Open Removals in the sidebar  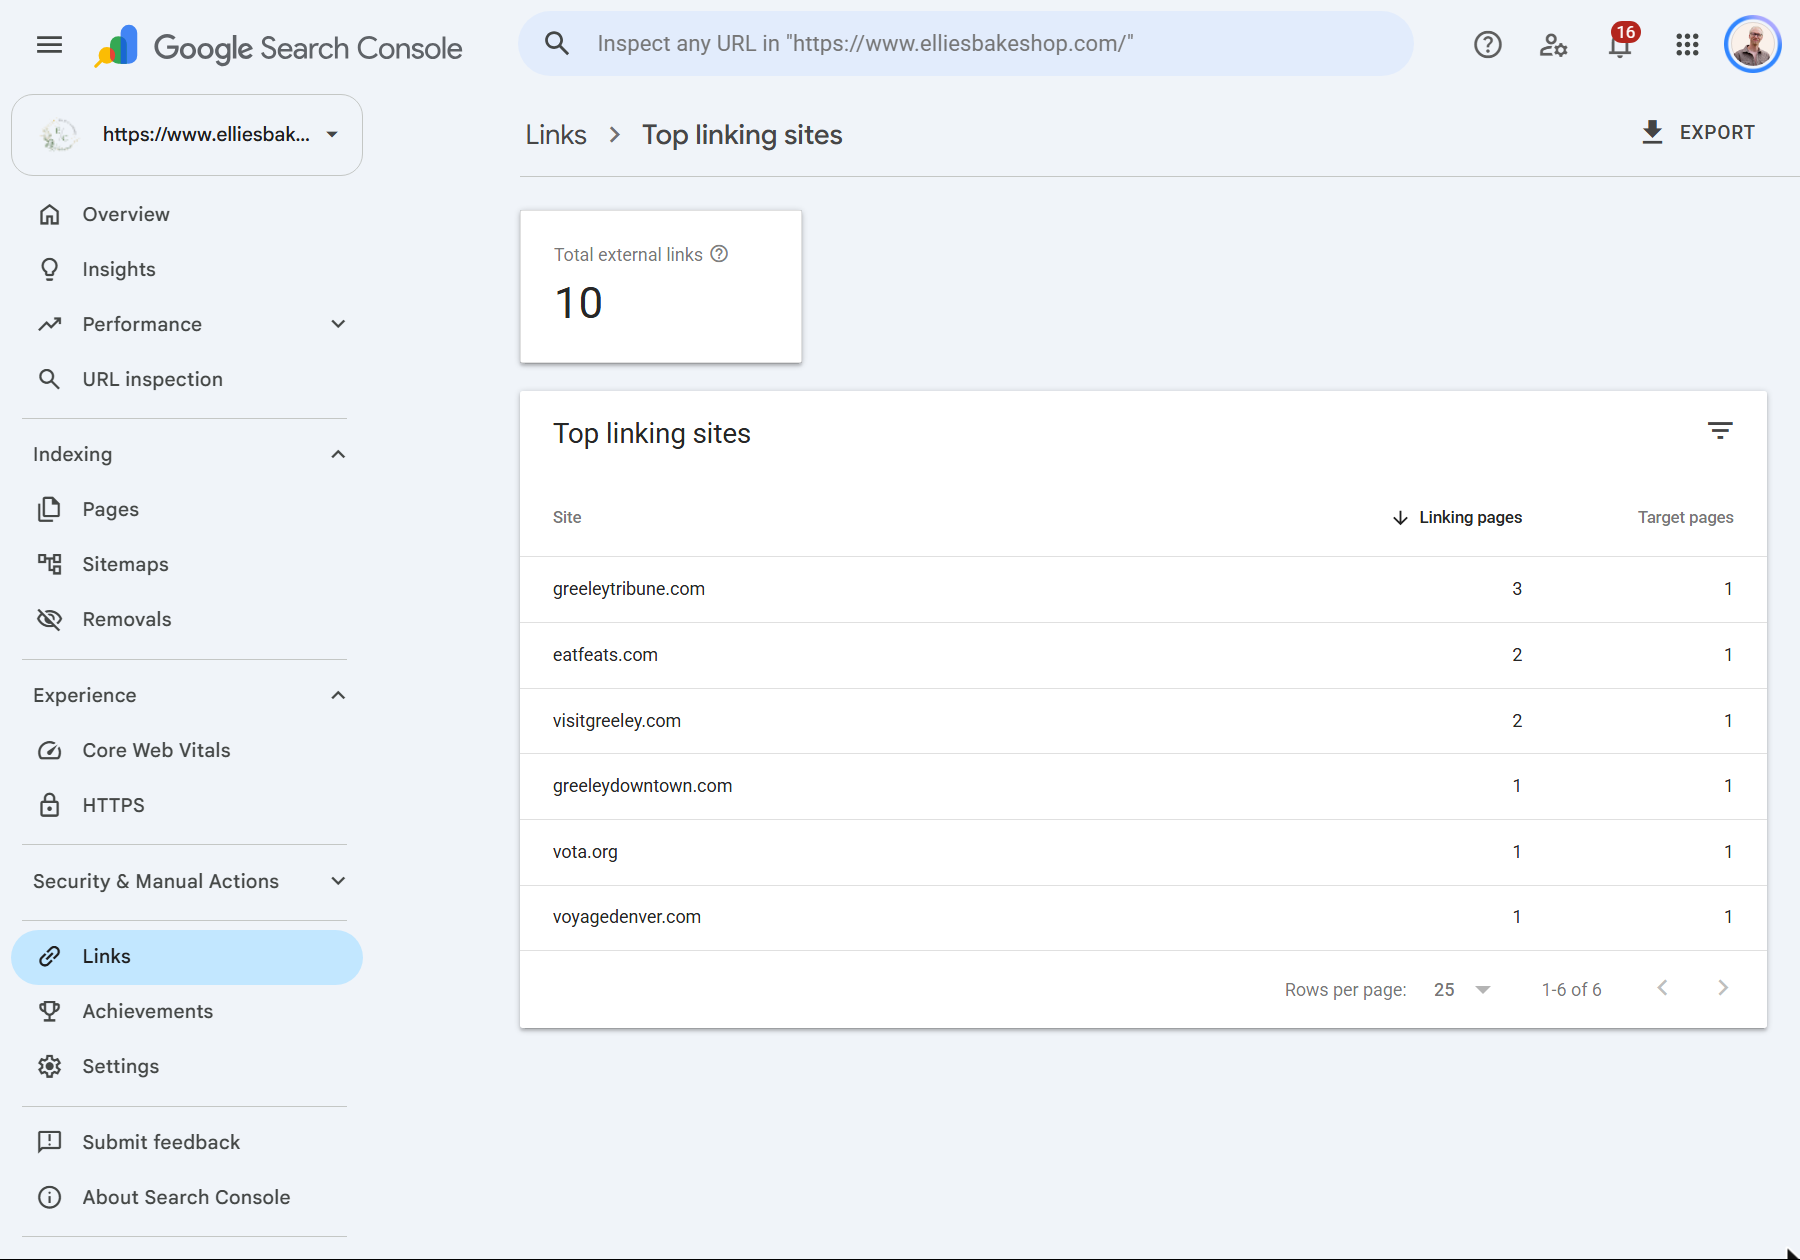pyautogui.click(x=187, y=619)
